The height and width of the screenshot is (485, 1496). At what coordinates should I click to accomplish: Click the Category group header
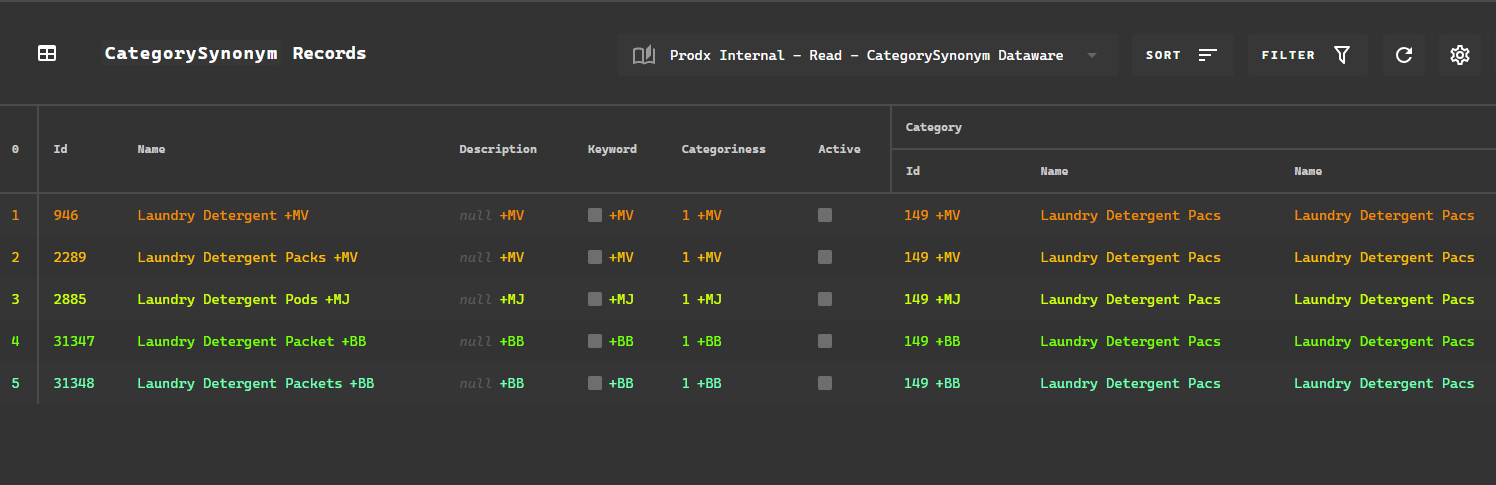[933, 127]
